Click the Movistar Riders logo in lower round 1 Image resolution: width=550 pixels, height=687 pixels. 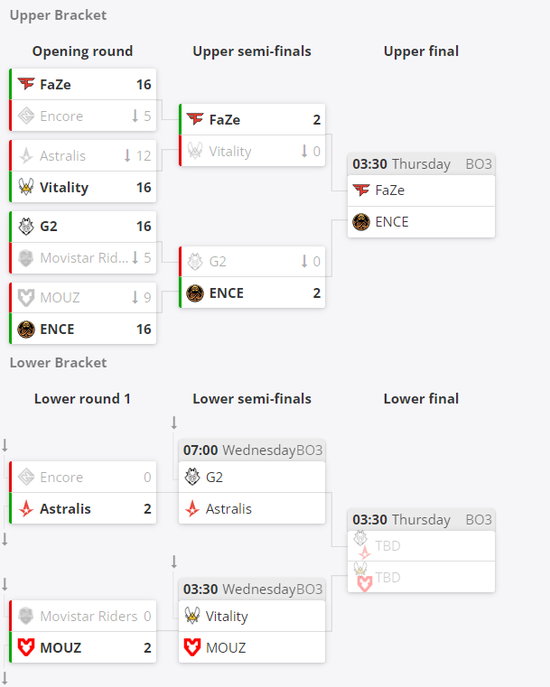pos(26,616)
